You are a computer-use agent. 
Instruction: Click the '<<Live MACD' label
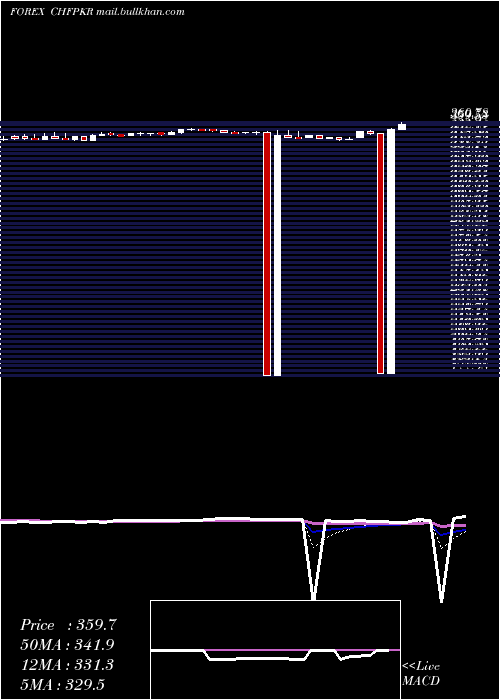(421, 673)
